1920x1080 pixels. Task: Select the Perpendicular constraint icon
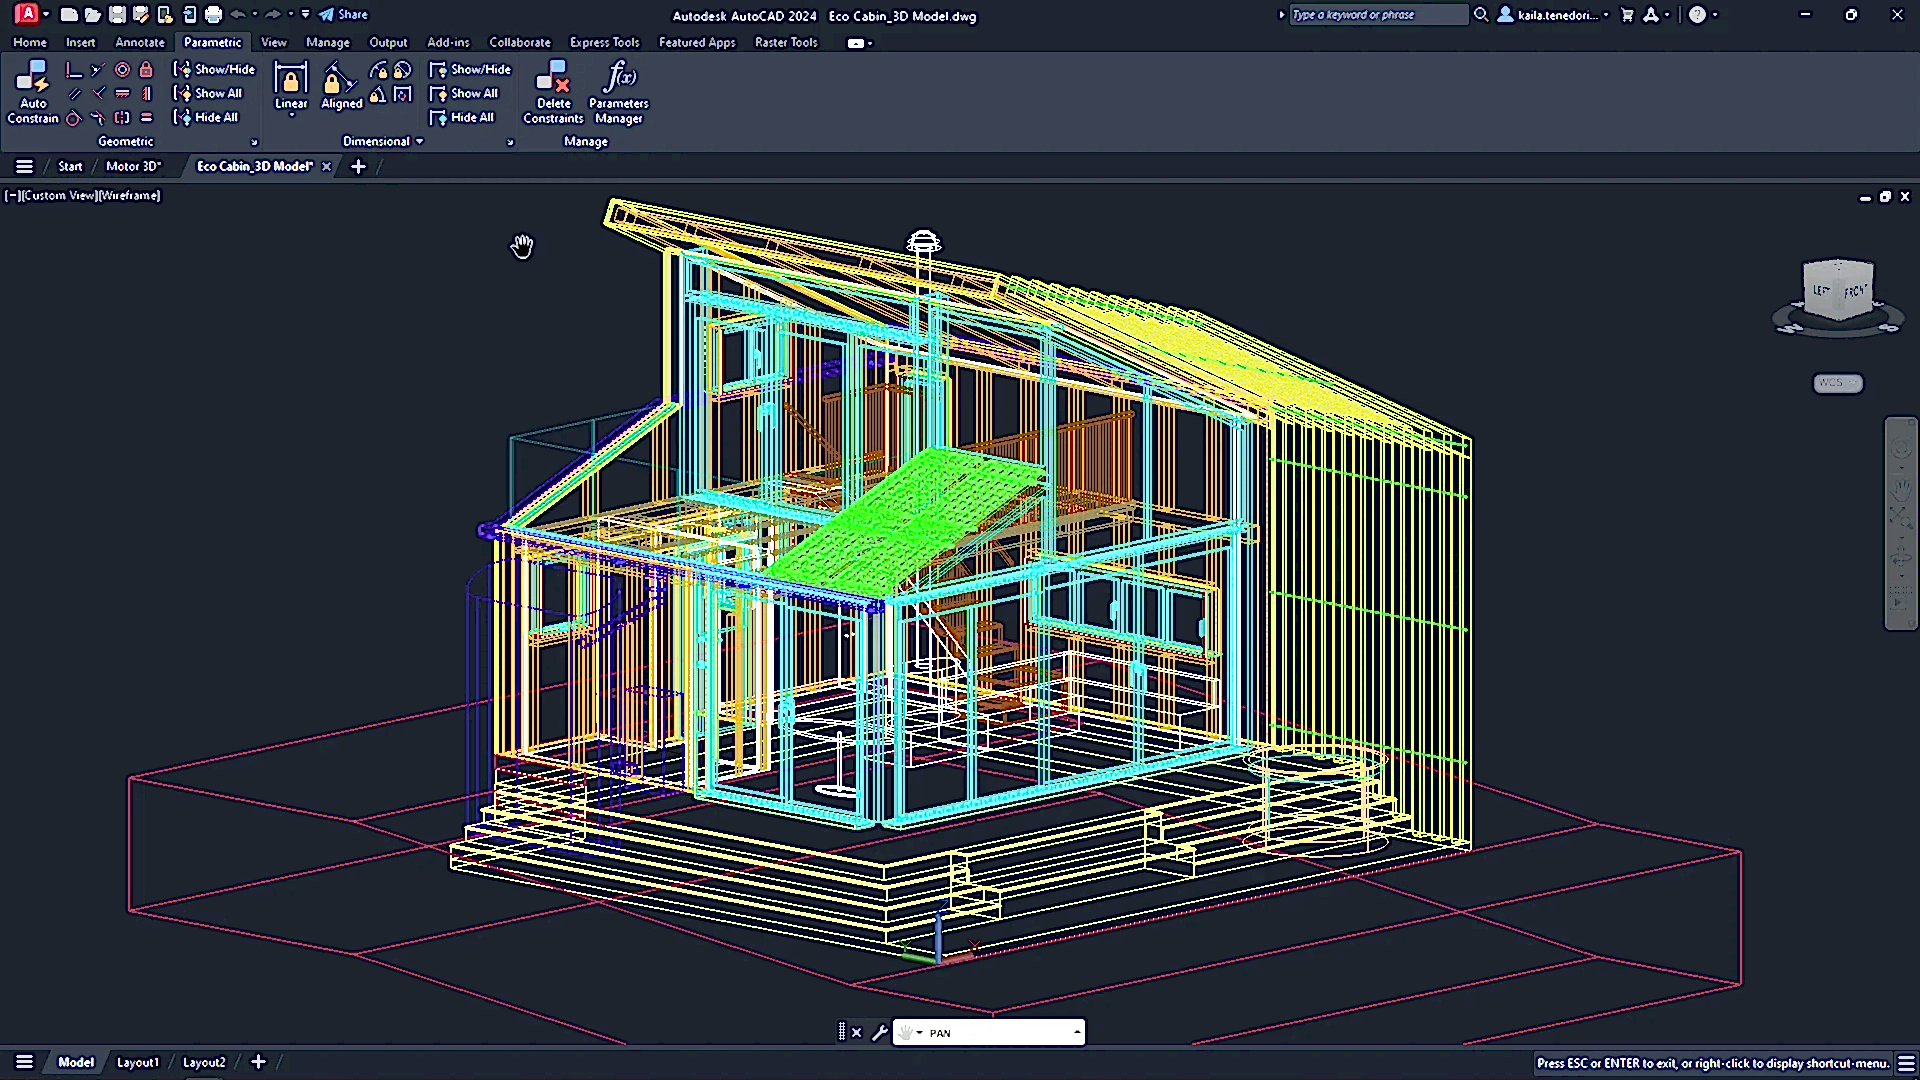tap(97, 94)
